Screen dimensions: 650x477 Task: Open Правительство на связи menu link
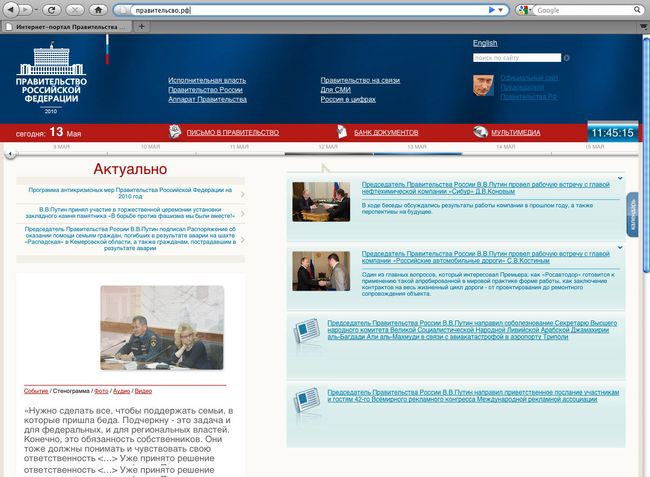(x=360, y=80)
